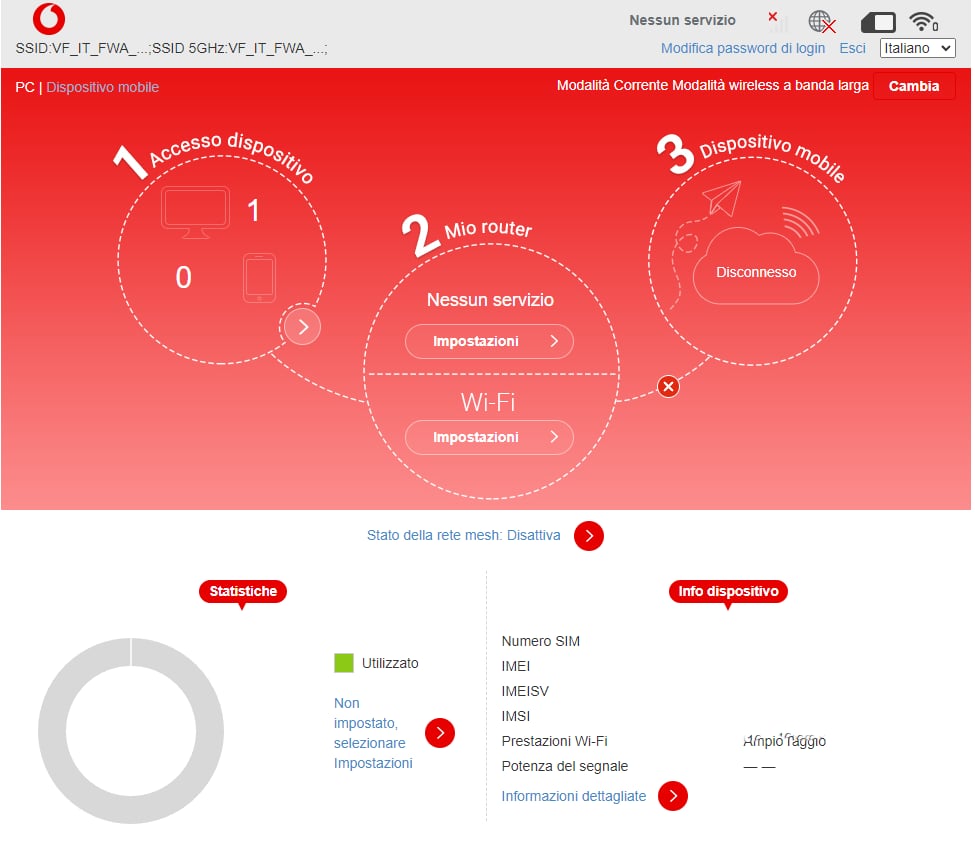The width and height of the screenshot is (975, 865).
Task: Click the Informazioni dettagliate red arrow
Action: (673, 796)
